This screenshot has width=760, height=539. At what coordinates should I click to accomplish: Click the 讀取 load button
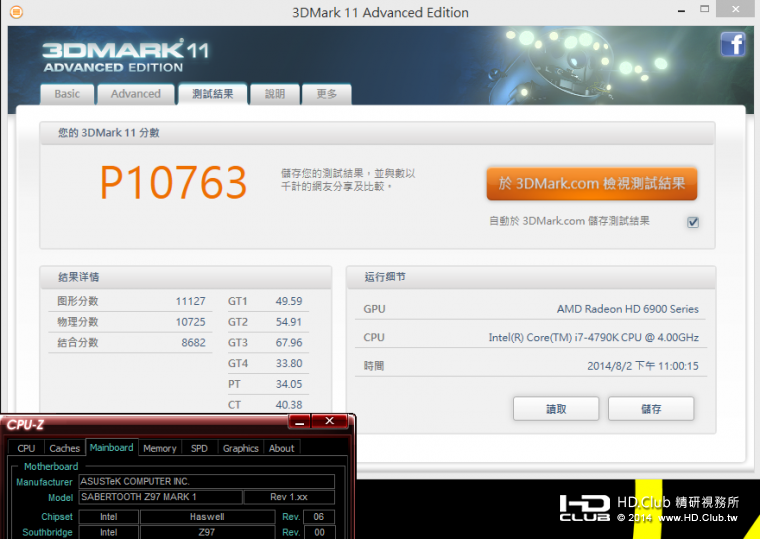[556, 409]
